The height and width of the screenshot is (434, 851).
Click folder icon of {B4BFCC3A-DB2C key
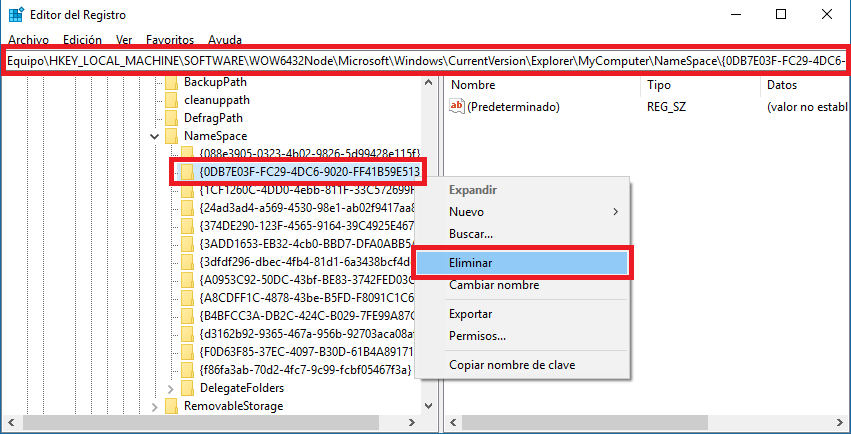[187, 315]
